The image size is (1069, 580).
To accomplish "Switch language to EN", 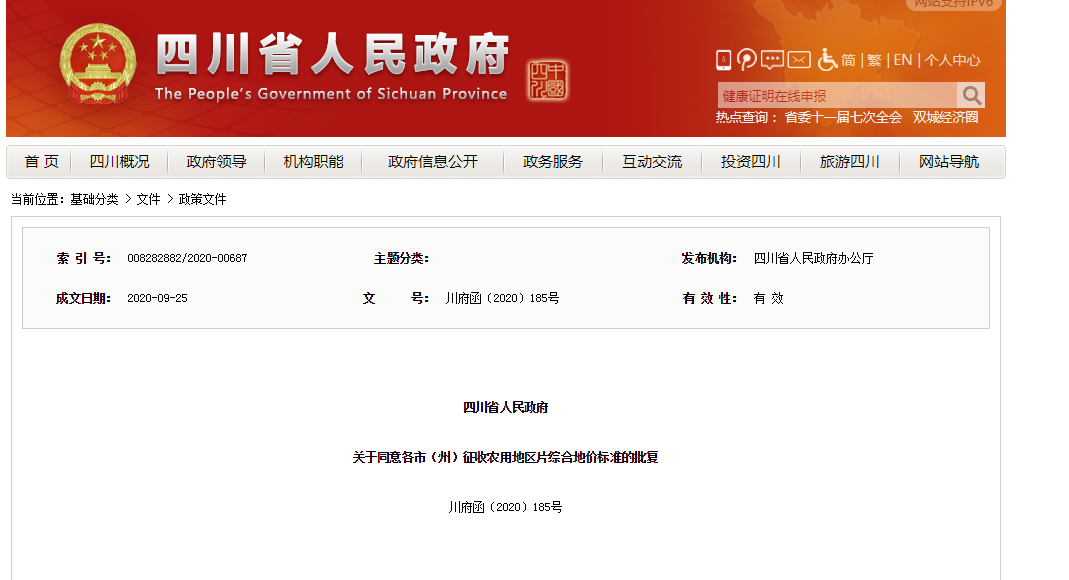I will click(902, 60).
